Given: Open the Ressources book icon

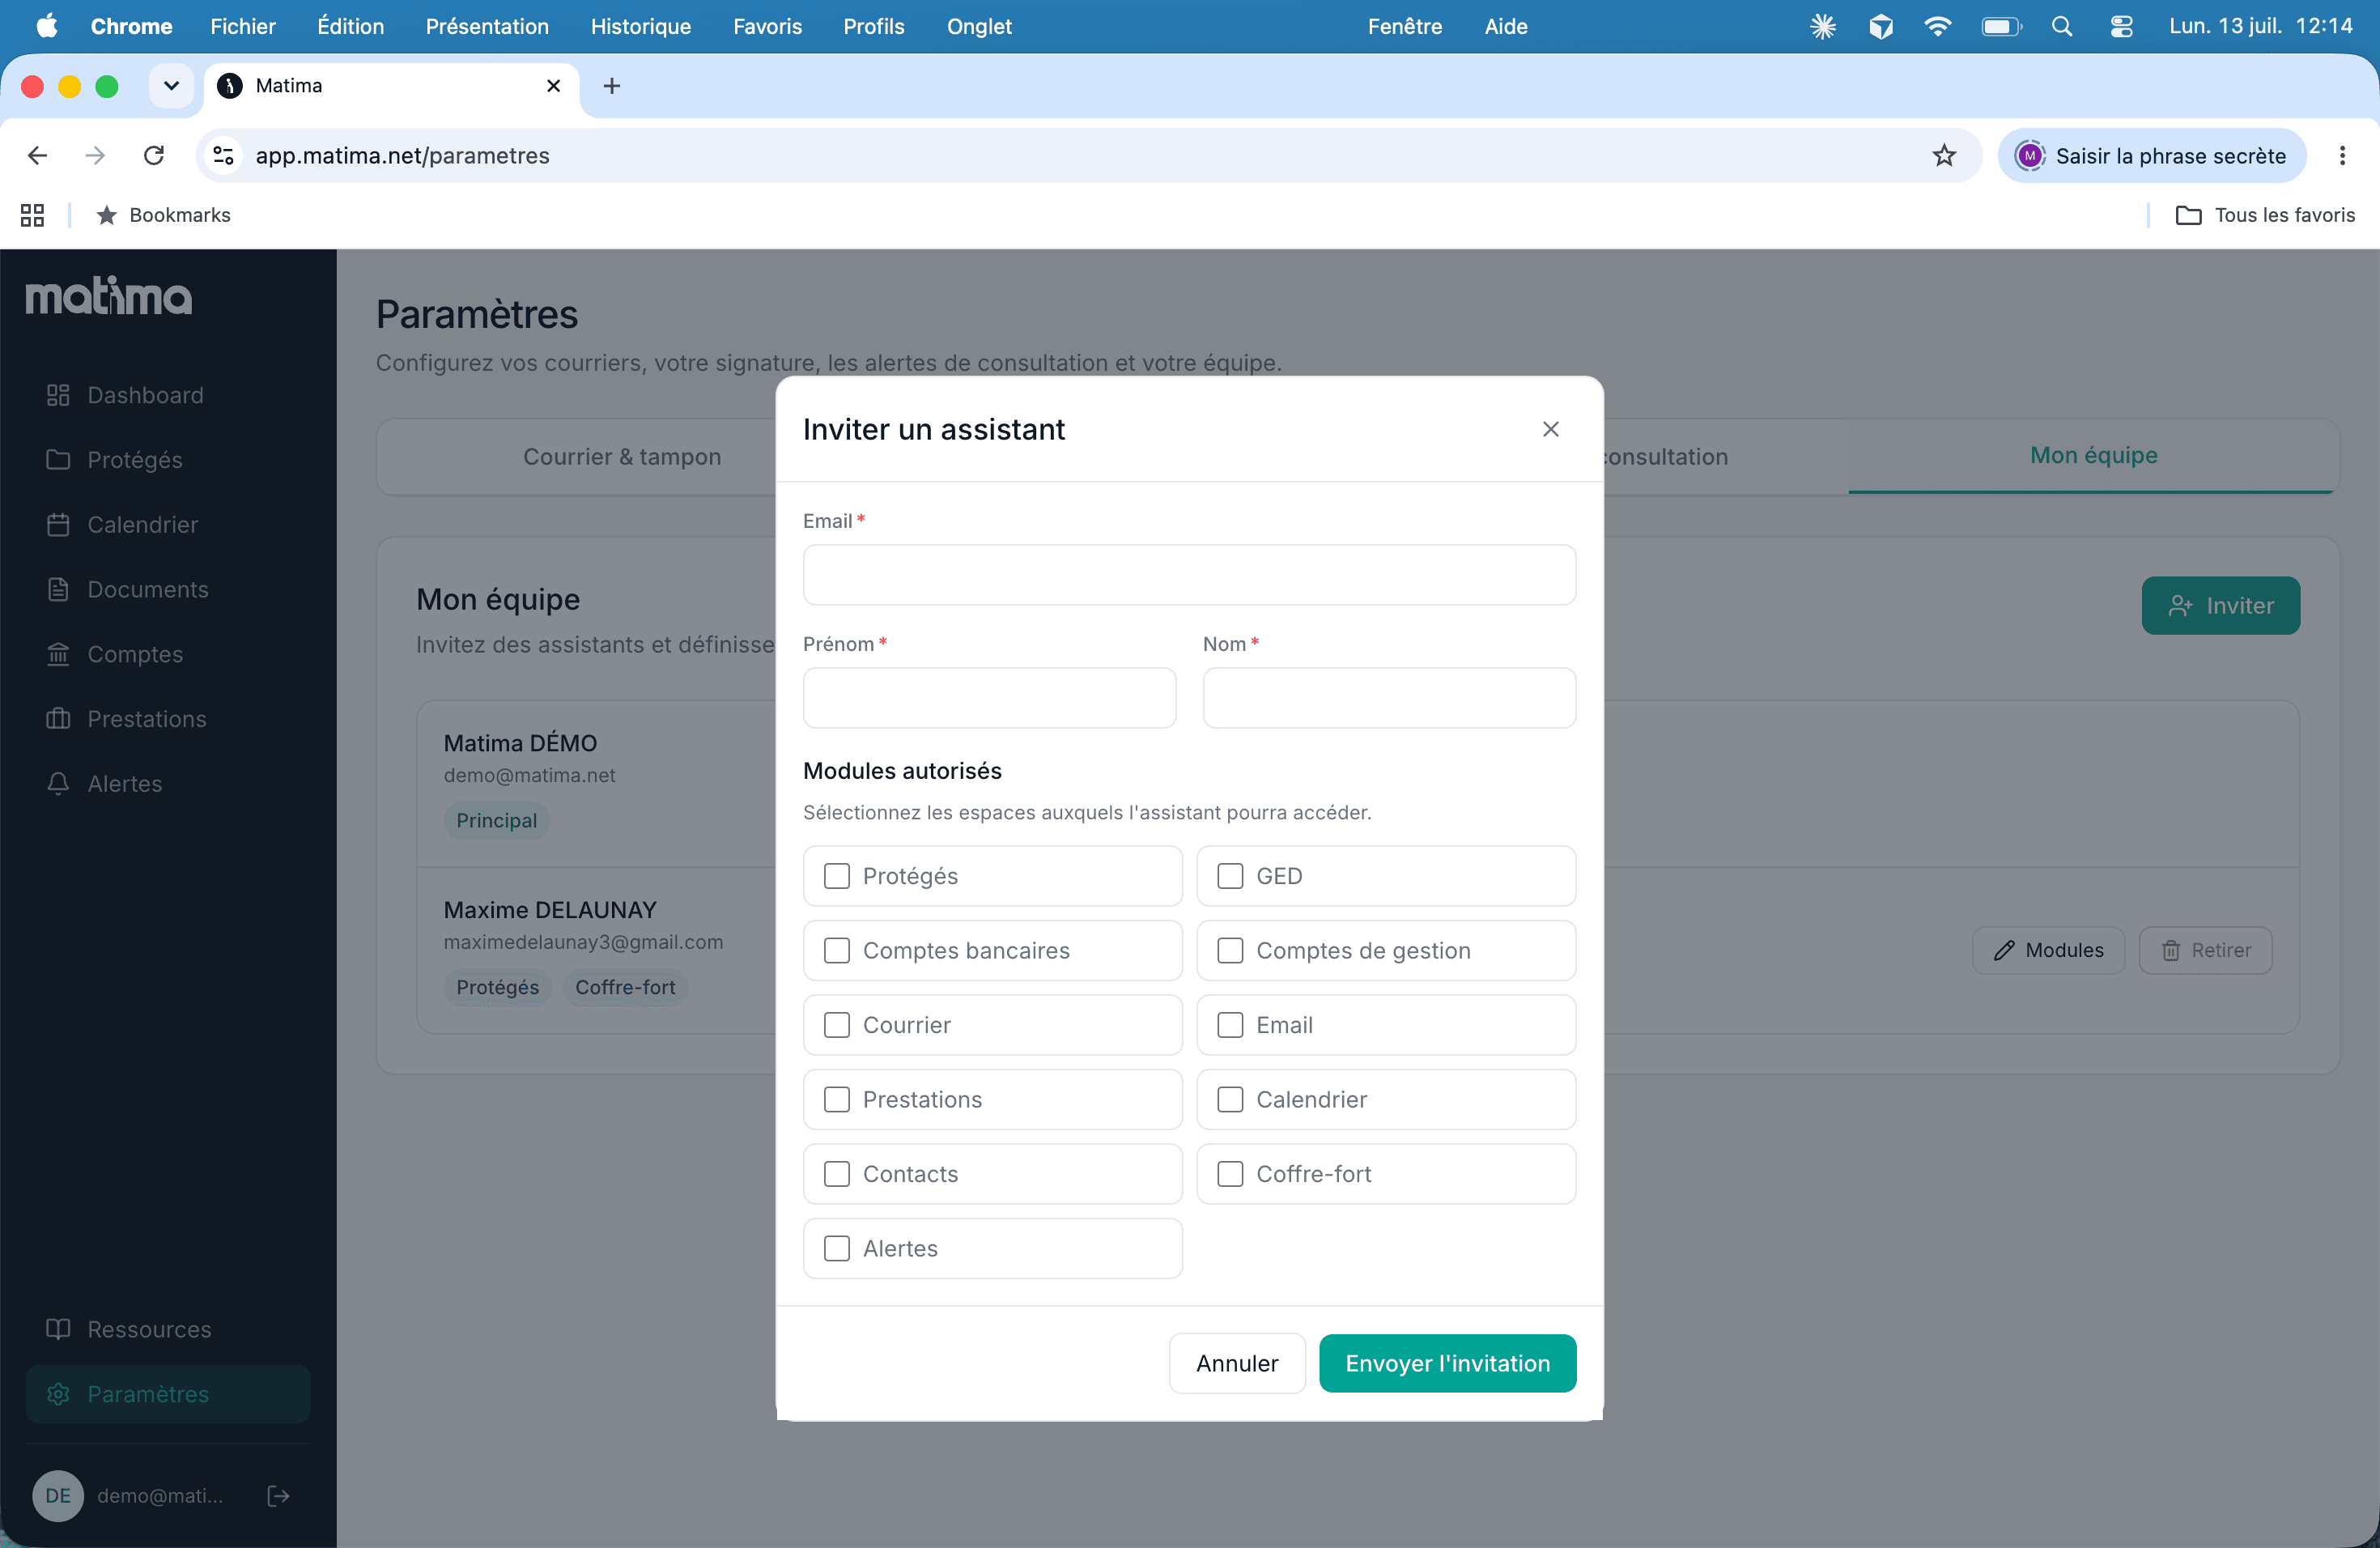Looking at the screenshot, I should (x=58, y=1329).
